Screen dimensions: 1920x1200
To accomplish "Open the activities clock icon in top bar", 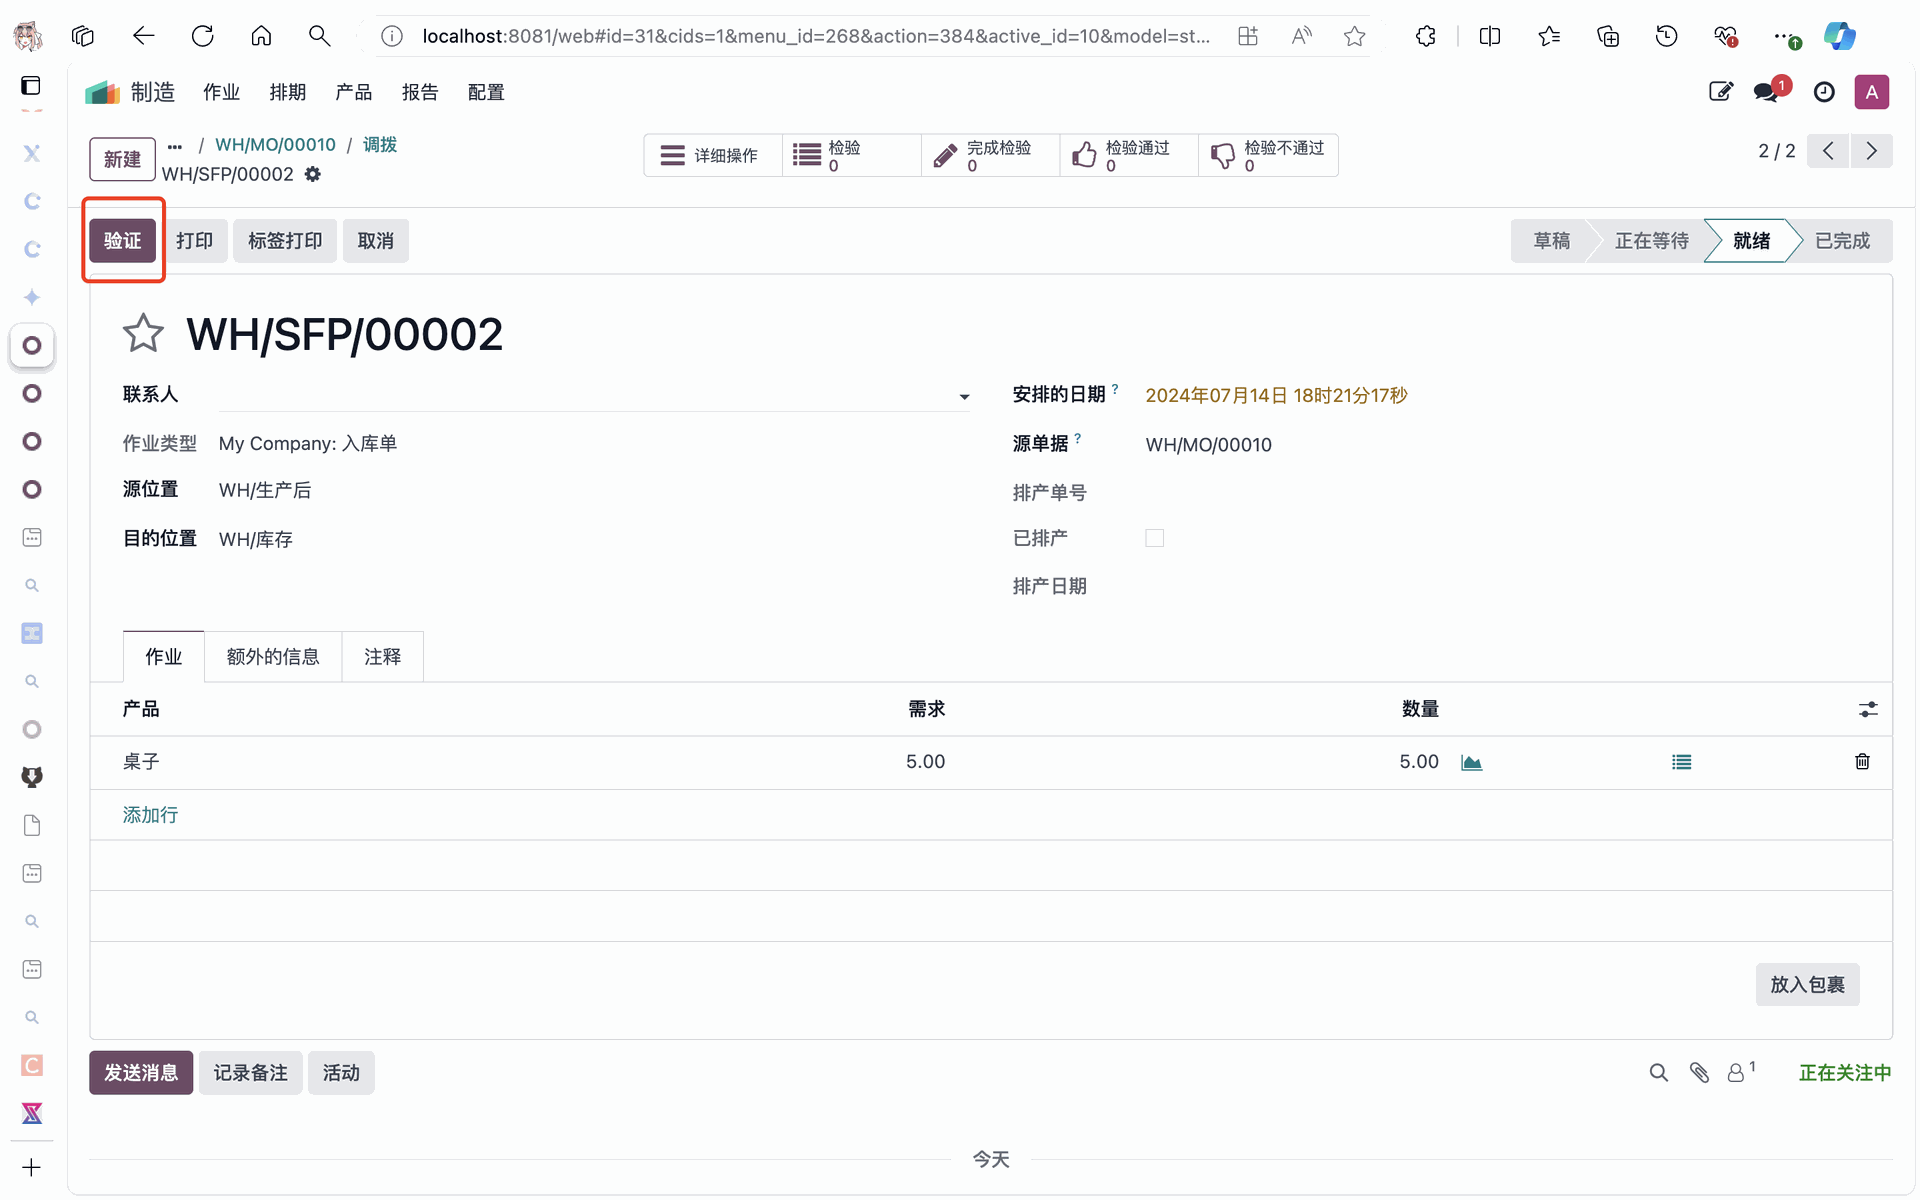I will pyautogui.click(x=1824, y=92).
